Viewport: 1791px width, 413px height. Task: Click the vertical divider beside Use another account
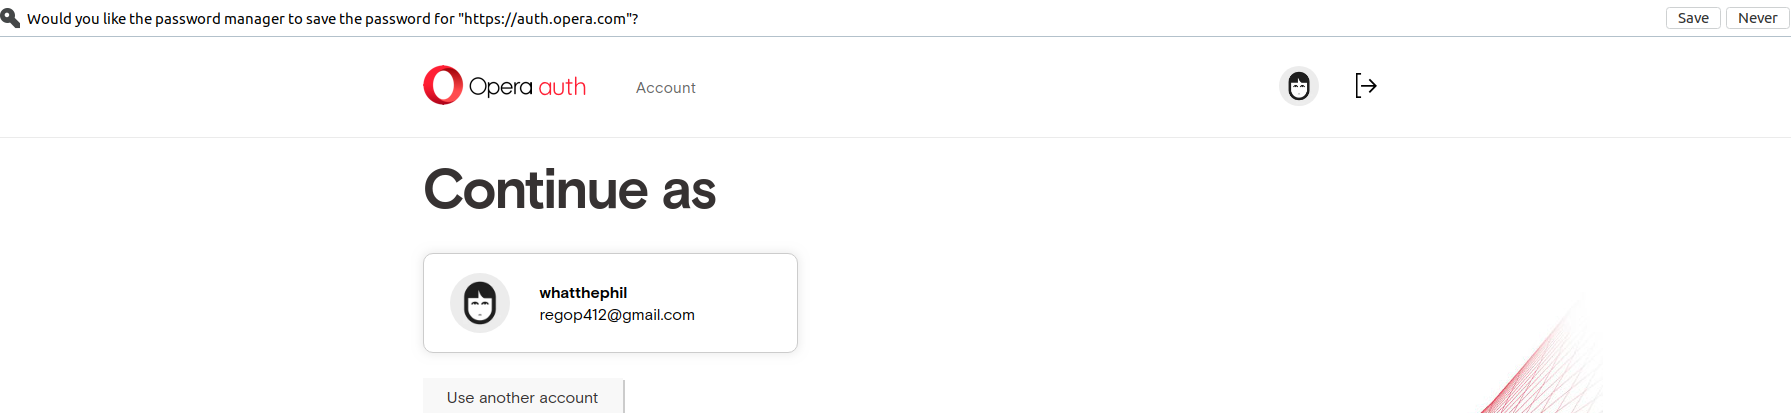pos(624,397)
